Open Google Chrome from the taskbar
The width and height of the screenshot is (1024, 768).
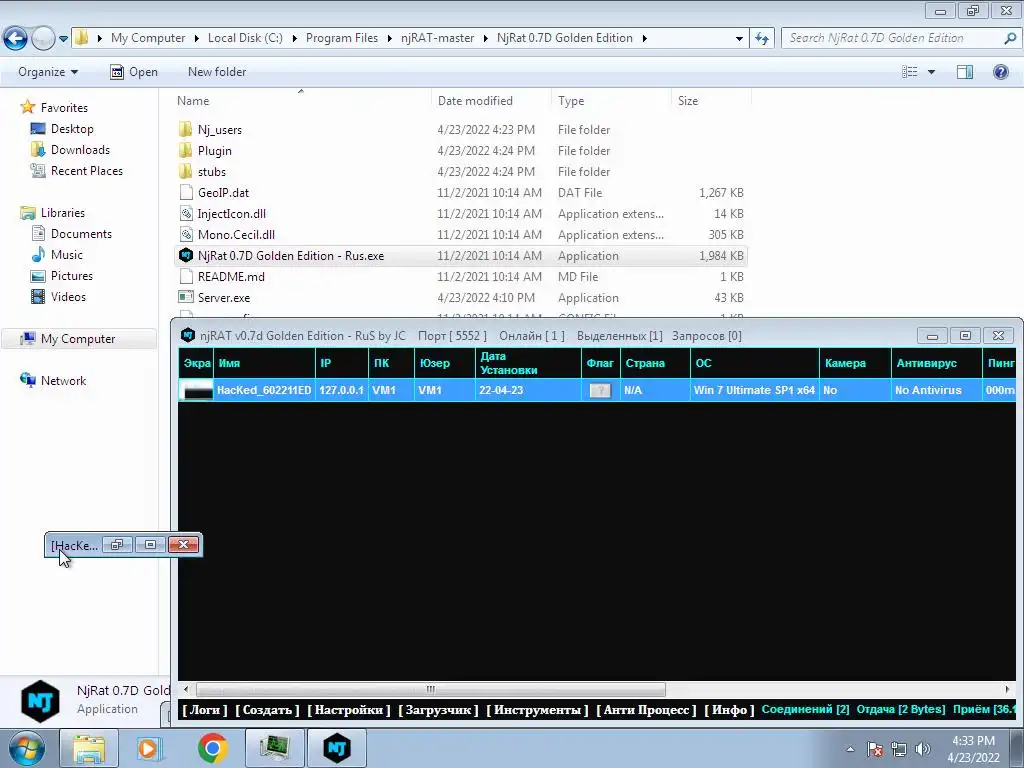(x=213, y=748)
